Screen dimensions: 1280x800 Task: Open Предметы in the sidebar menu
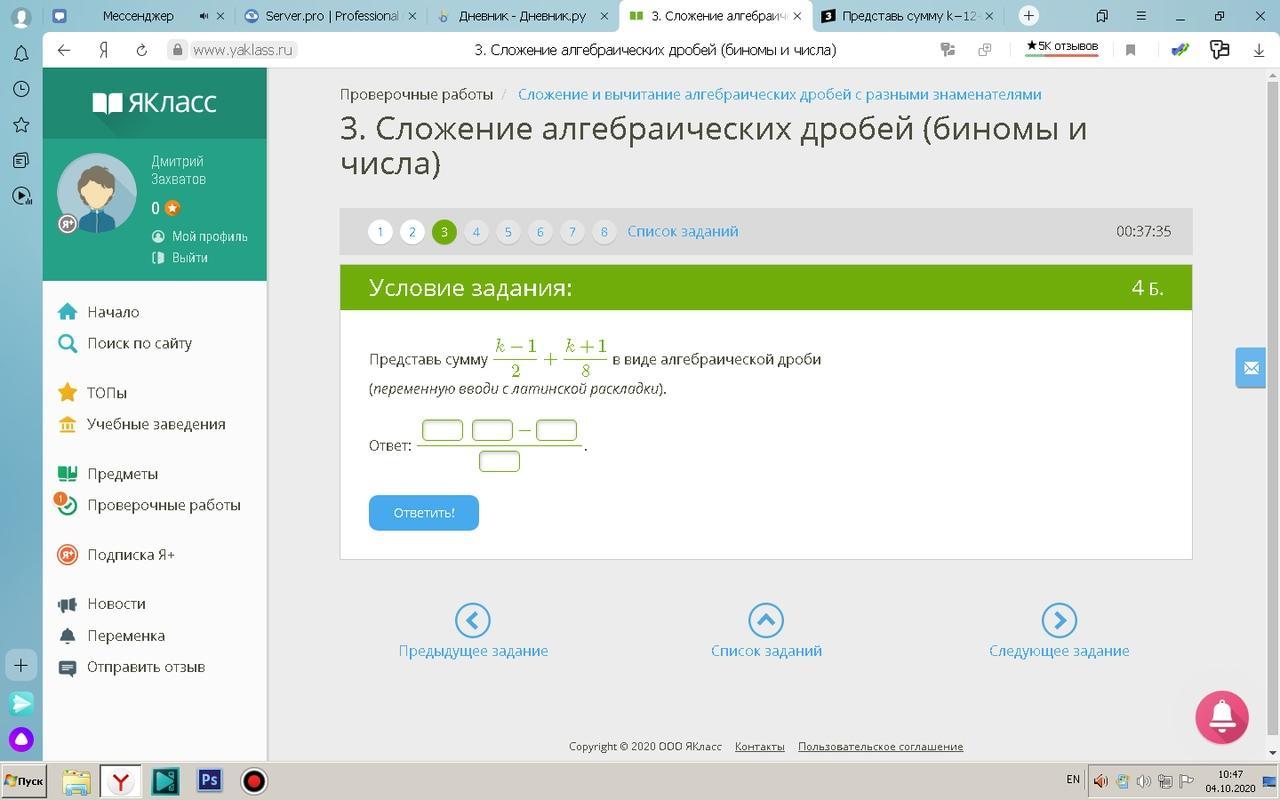[x=122, y=474]
